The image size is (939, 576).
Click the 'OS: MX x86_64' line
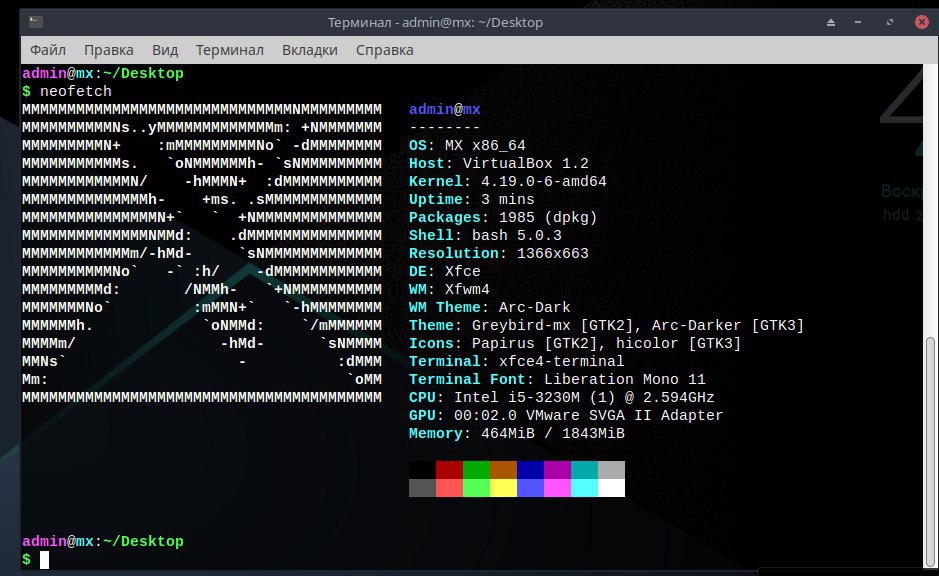467,145
